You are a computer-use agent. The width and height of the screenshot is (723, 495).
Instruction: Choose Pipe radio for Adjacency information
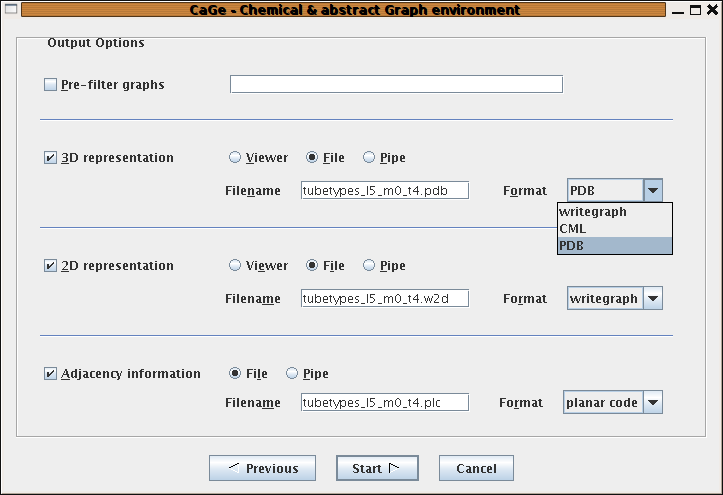click(x=292, y=373)
